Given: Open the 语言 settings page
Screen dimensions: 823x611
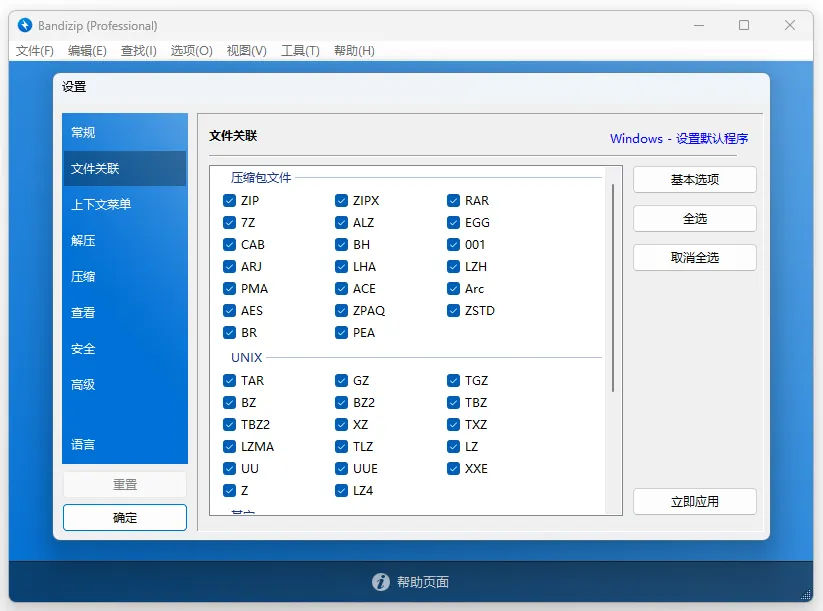Looking at the screenshot, I should [x=125, y=445].
